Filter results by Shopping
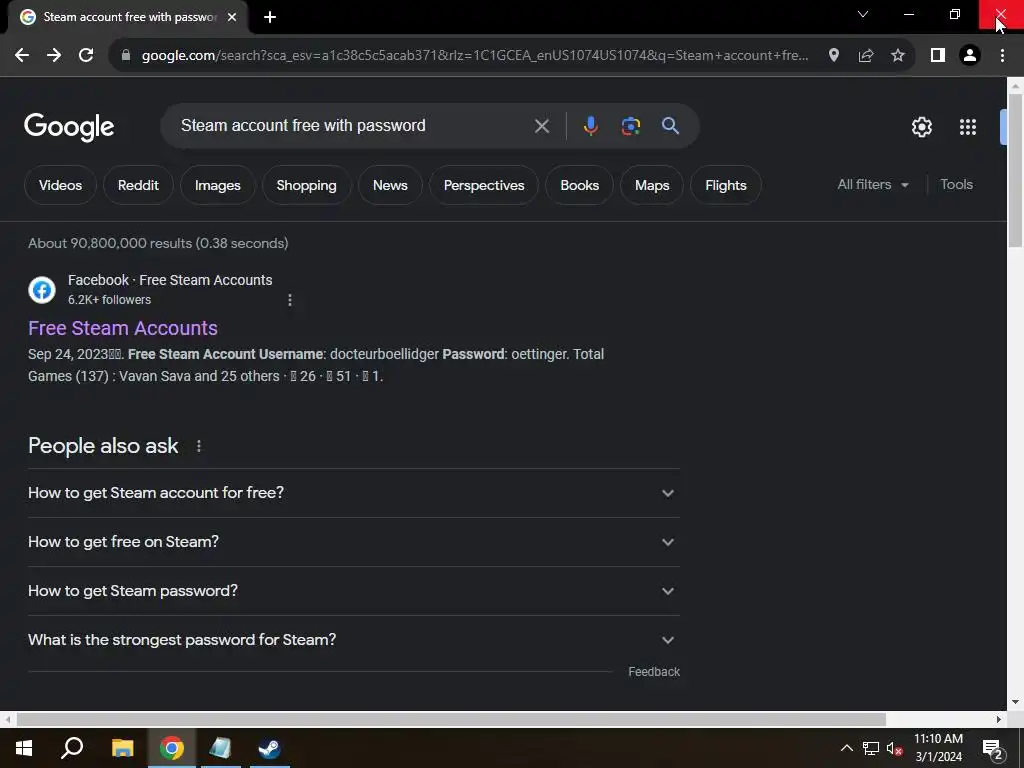Viewport: 1024px width, 768px height. click(306, 185)
